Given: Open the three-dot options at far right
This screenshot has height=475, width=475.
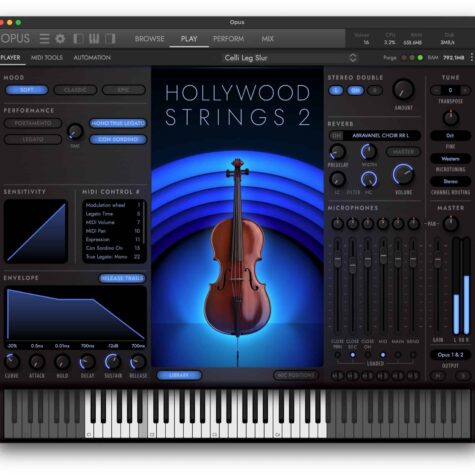Looking at the screenshot, I should (472, 57).
